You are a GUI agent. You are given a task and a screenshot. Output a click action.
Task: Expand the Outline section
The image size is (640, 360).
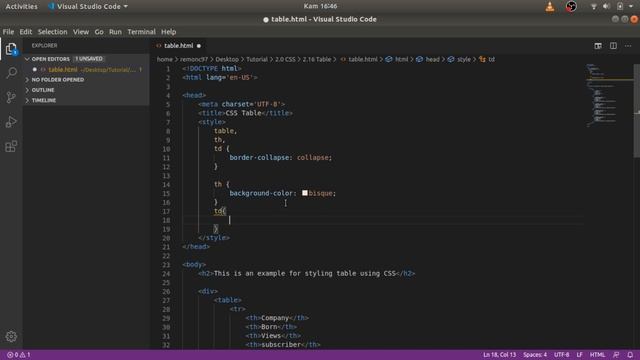coord(43,90)
